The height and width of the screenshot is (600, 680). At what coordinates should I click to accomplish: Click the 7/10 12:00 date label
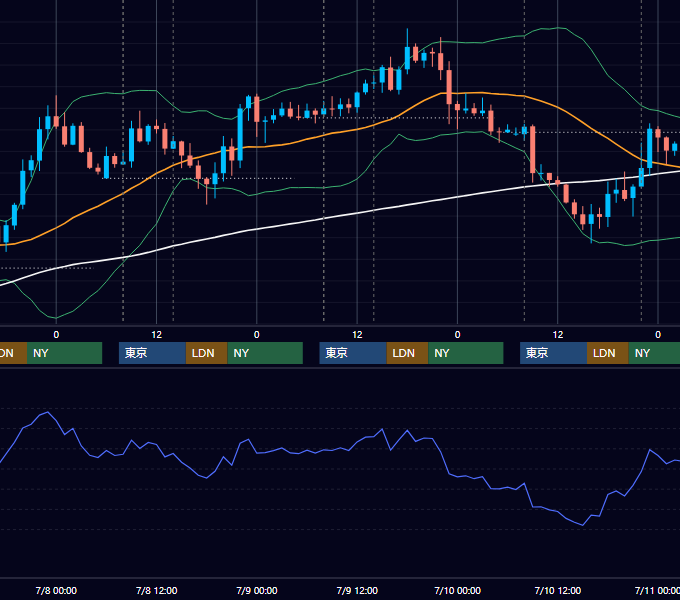(558, 590)
